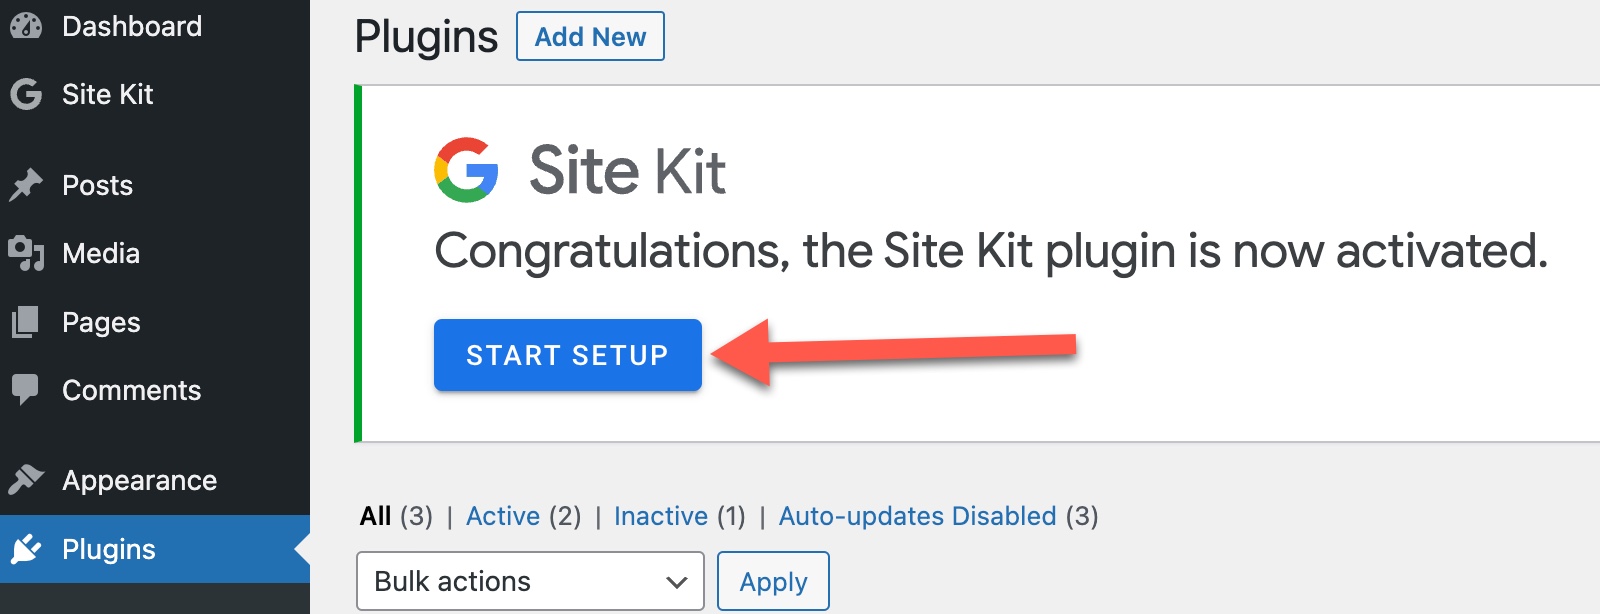This screenshot has width=1600, height=614.
Task: Click the Comments speech bubble icon
Action: pyautogui.click(x=25, y=390)
